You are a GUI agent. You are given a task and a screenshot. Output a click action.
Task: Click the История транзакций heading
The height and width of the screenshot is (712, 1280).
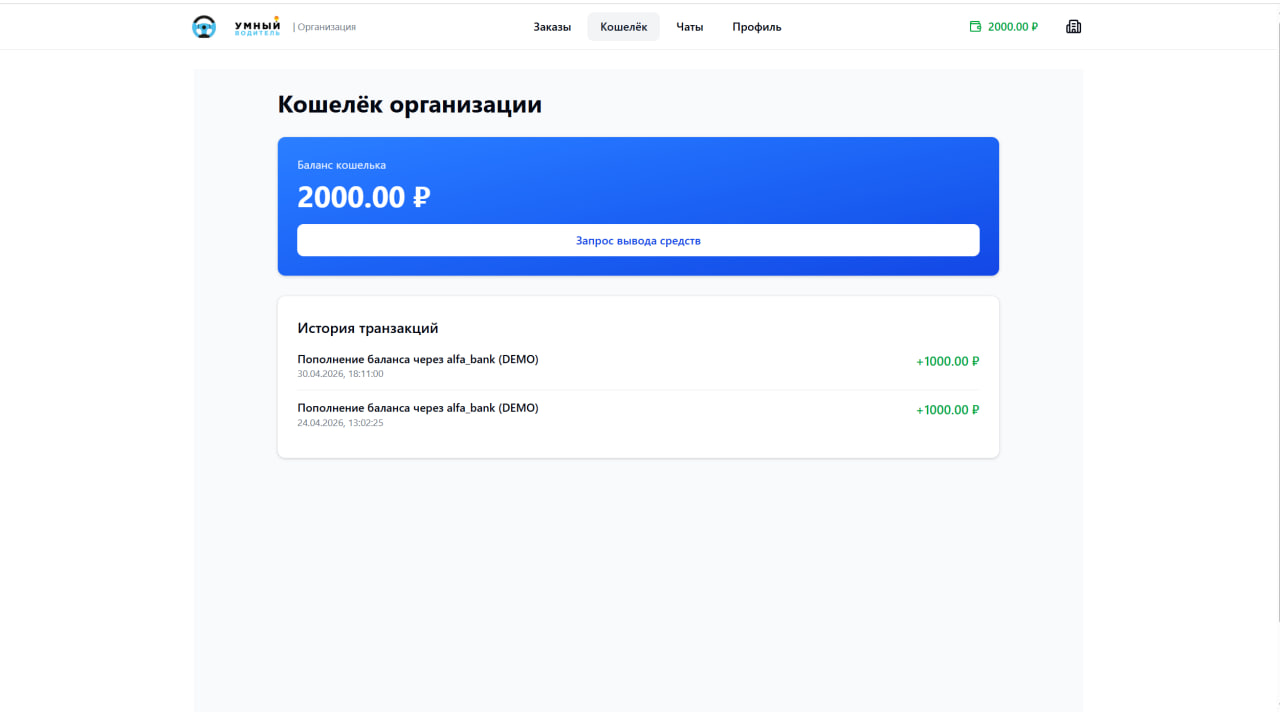point(368,328)
